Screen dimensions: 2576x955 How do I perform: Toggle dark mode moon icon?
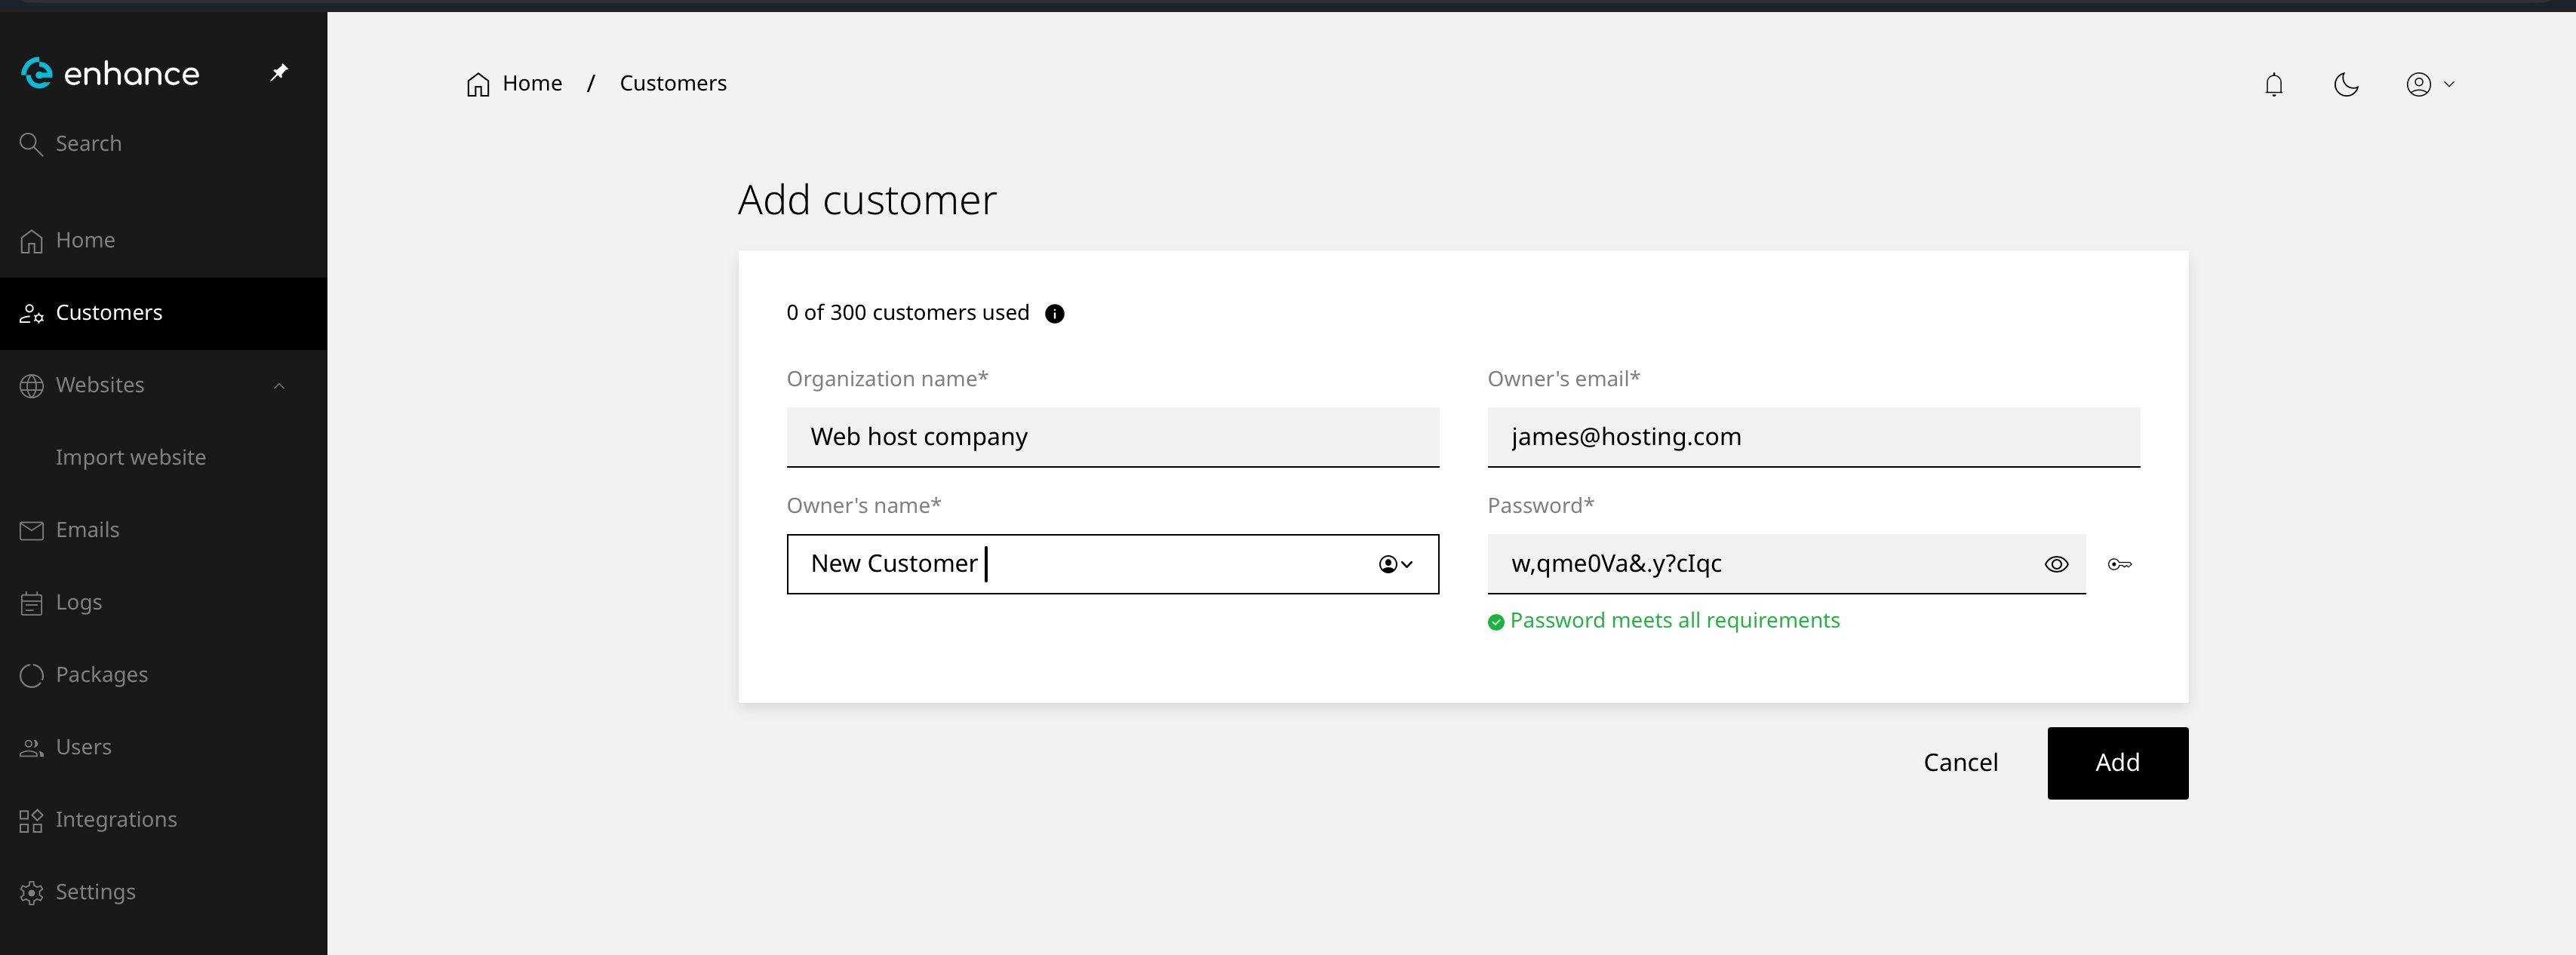[x=2346, y=84]
